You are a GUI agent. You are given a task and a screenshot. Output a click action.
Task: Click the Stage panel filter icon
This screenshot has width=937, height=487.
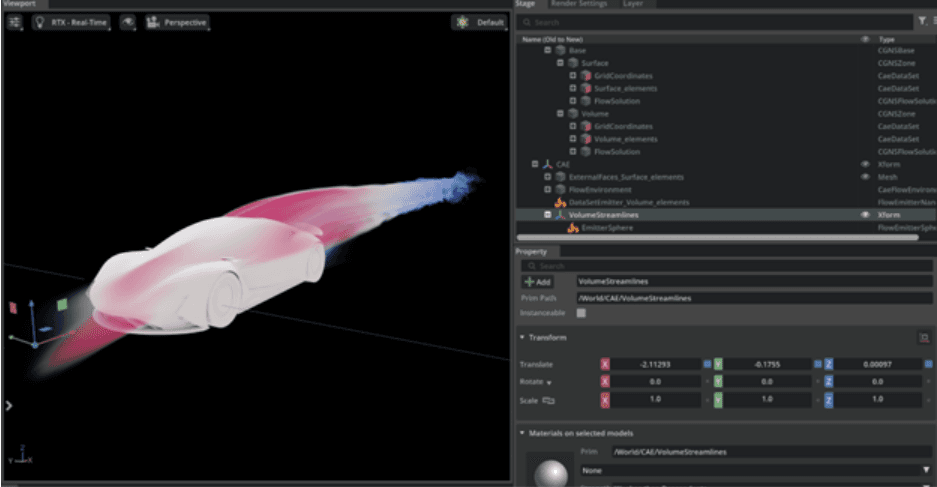click(x=921, y=20)
